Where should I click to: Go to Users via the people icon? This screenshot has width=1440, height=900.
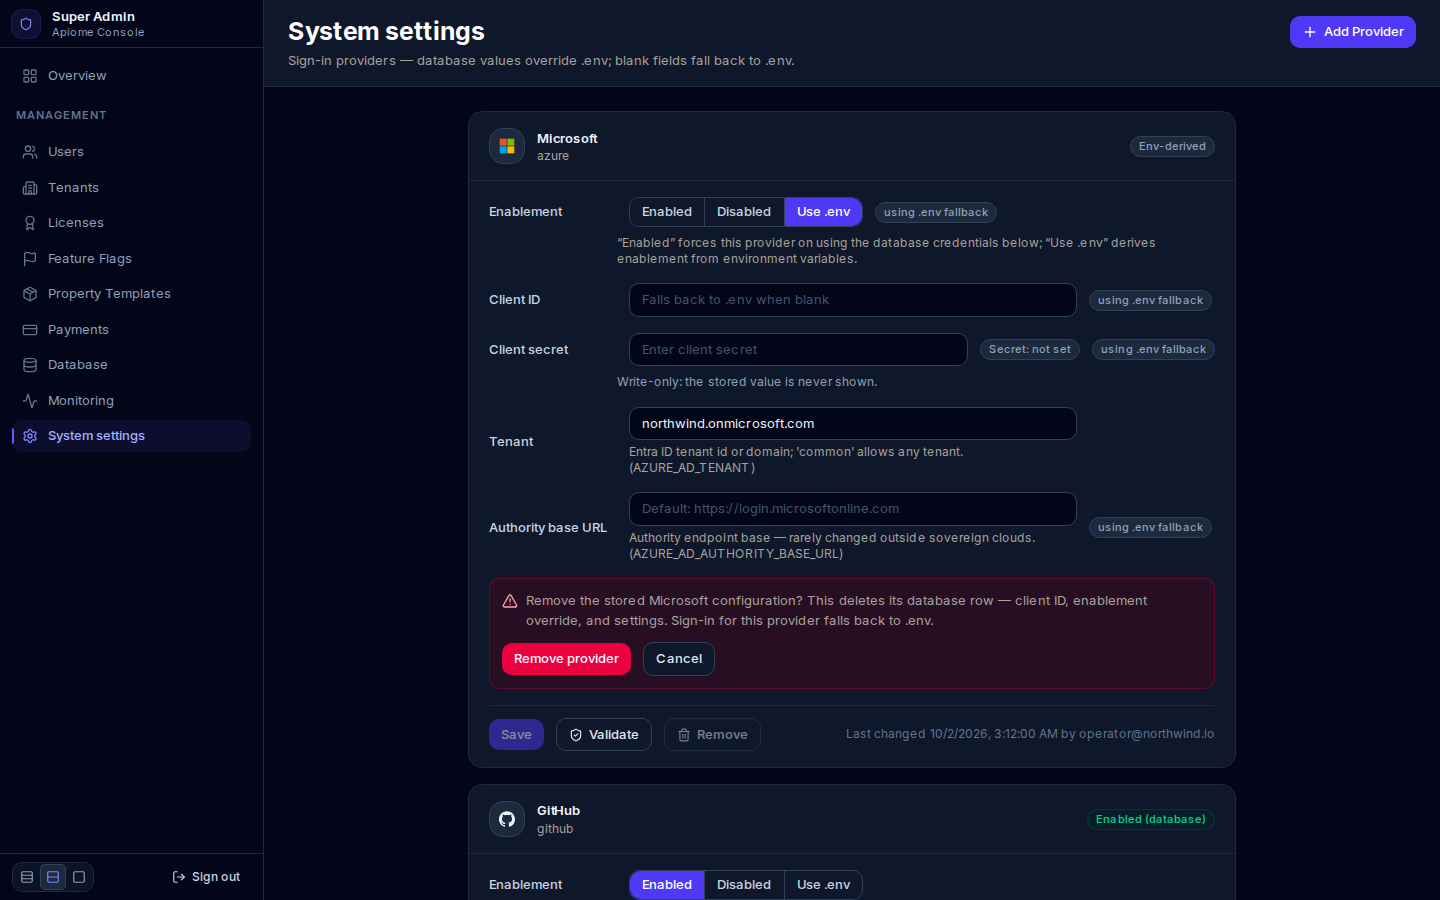tap(30, 152)
